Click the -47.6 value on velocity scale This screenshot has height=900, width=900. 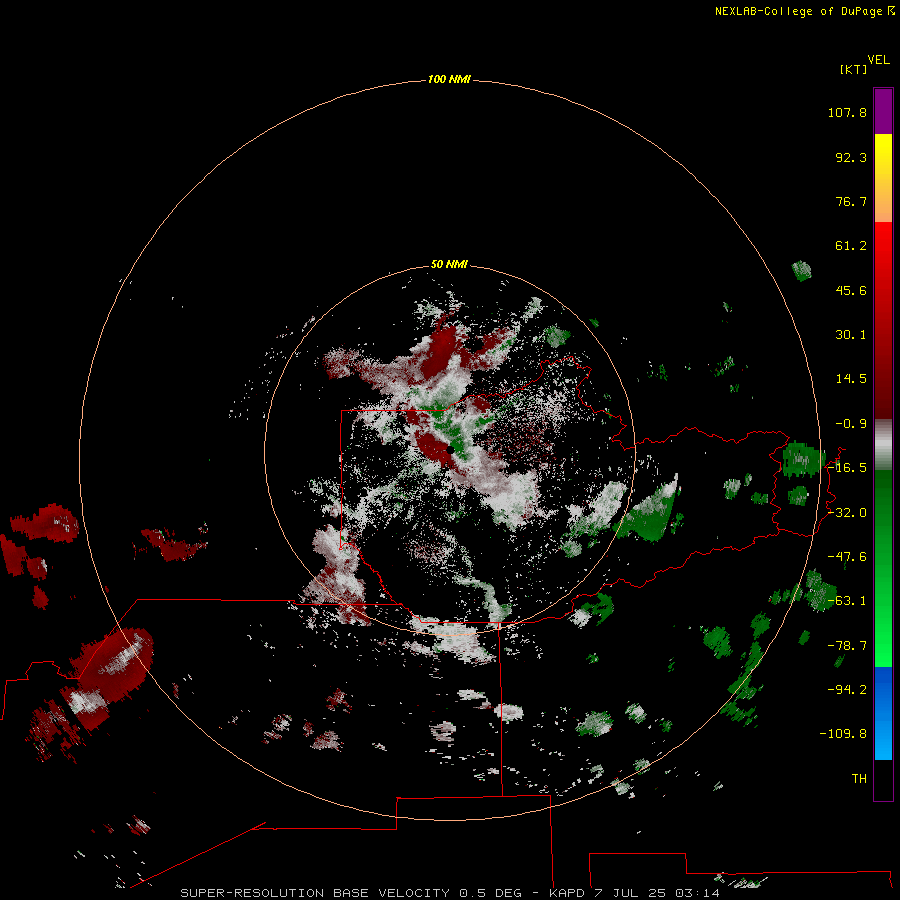[x=847, y=557]
